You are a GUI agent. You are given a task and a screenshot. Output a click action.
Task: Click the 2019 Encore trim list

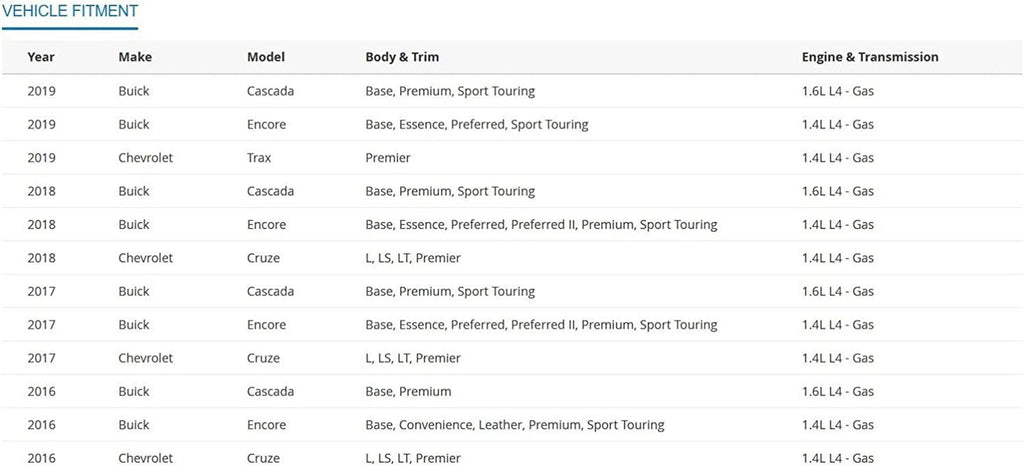(x=477, y=125)
